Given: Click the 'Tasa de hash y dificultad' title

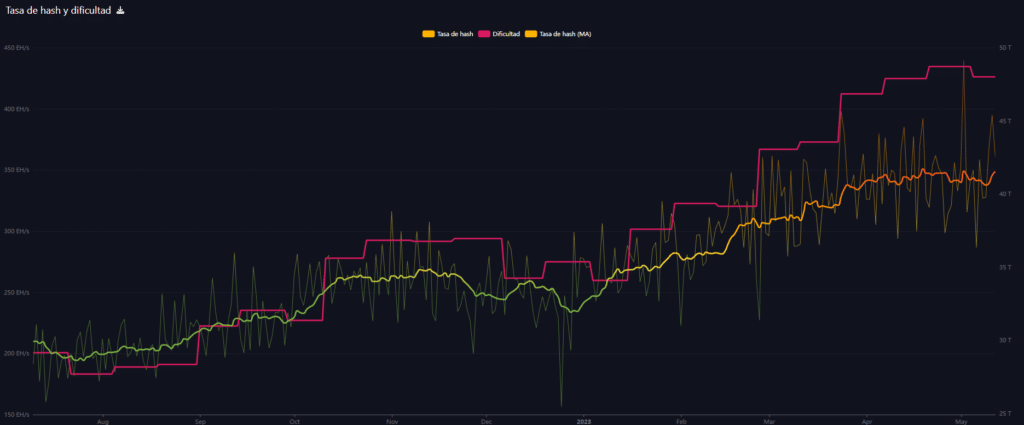Looking at the screenshot, I should pos(59,11).
